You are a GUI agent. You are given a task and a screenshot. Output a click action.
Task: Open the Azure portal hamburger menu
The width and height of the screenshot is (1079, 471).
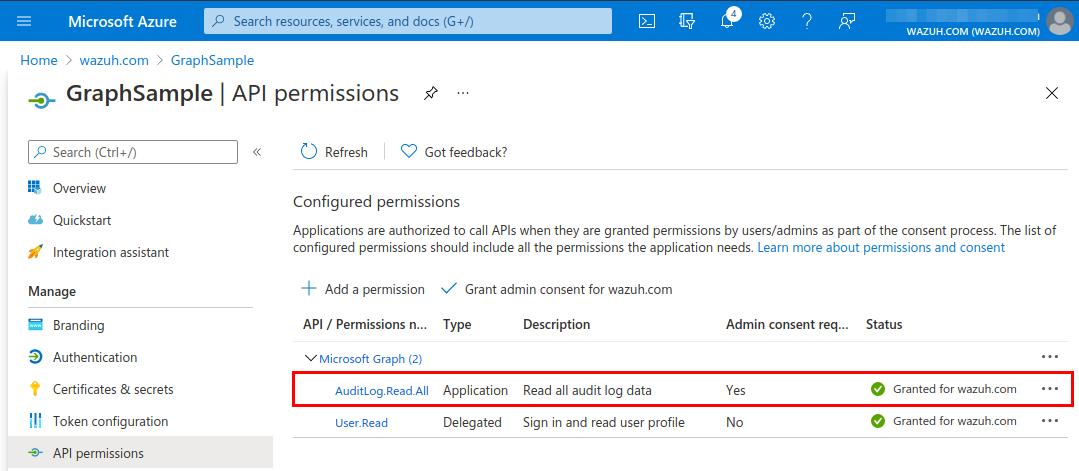[24, 21]
